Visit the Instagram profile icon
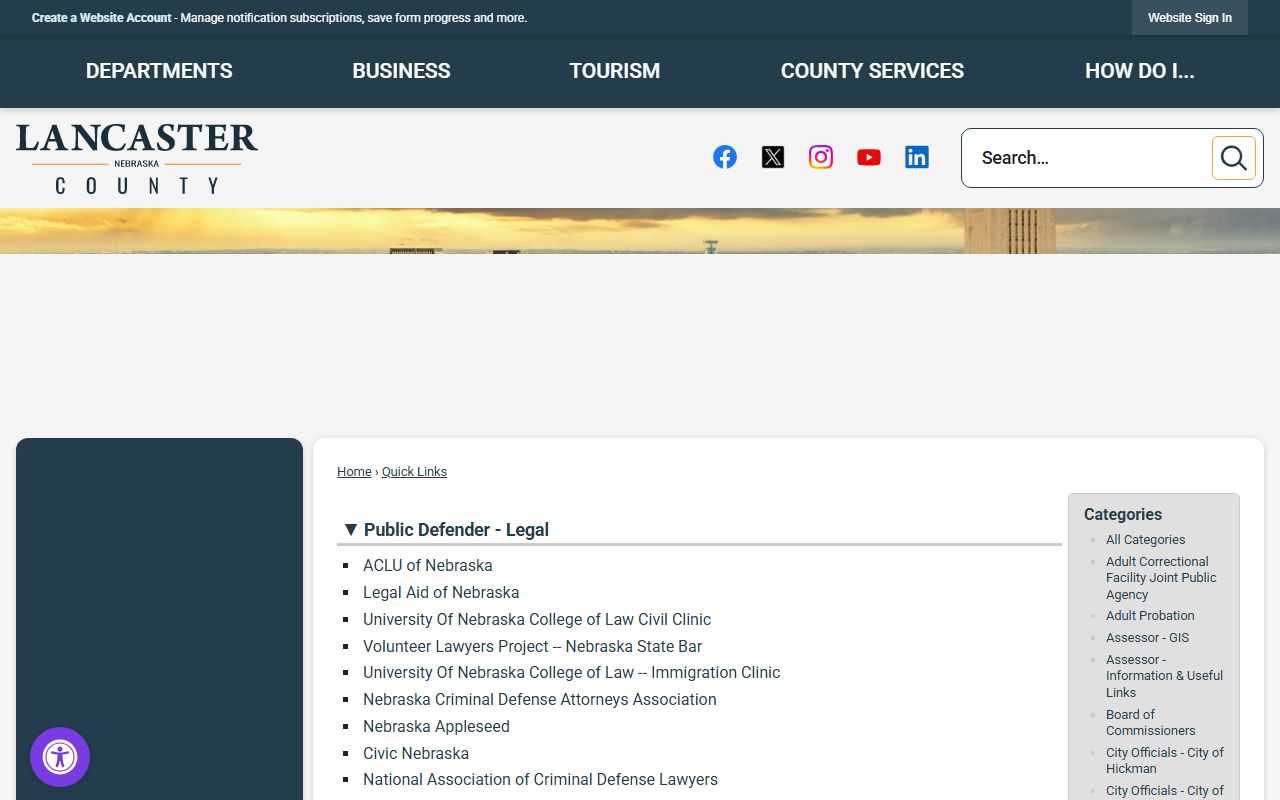Viewport: 1280px width, 800px height. [821, 157]
